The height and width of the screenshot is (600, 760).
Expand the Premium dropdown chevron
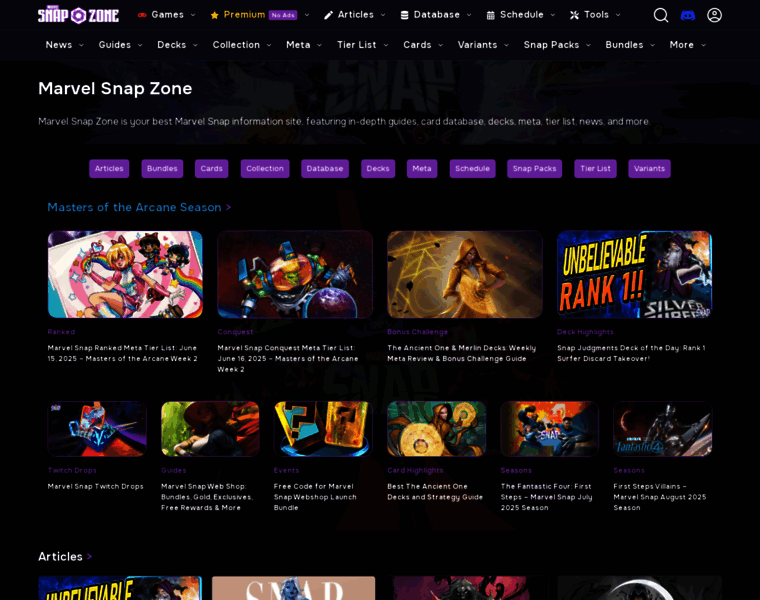click(x=307, y=15)
